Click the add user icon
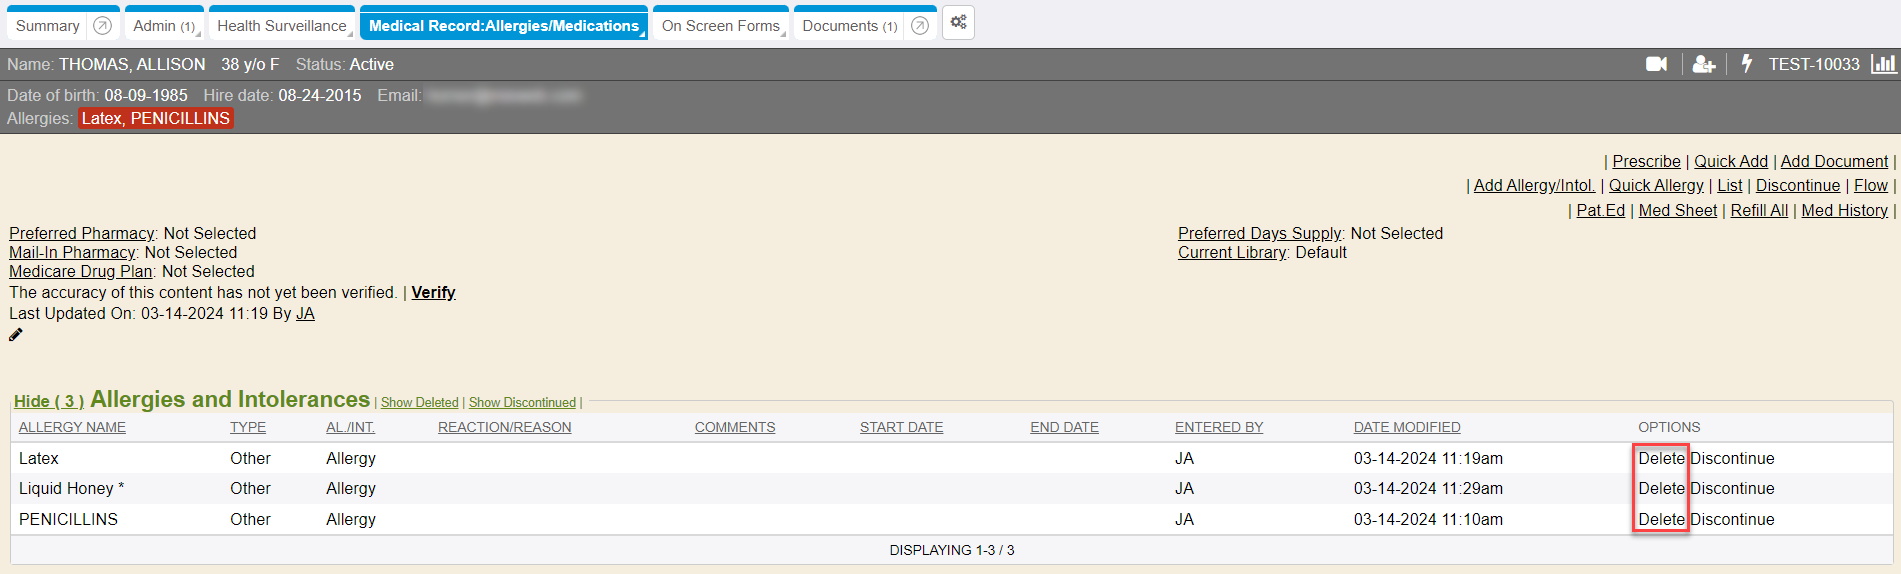Viewport: 1901px width, 574px height. click(1704, 64)
